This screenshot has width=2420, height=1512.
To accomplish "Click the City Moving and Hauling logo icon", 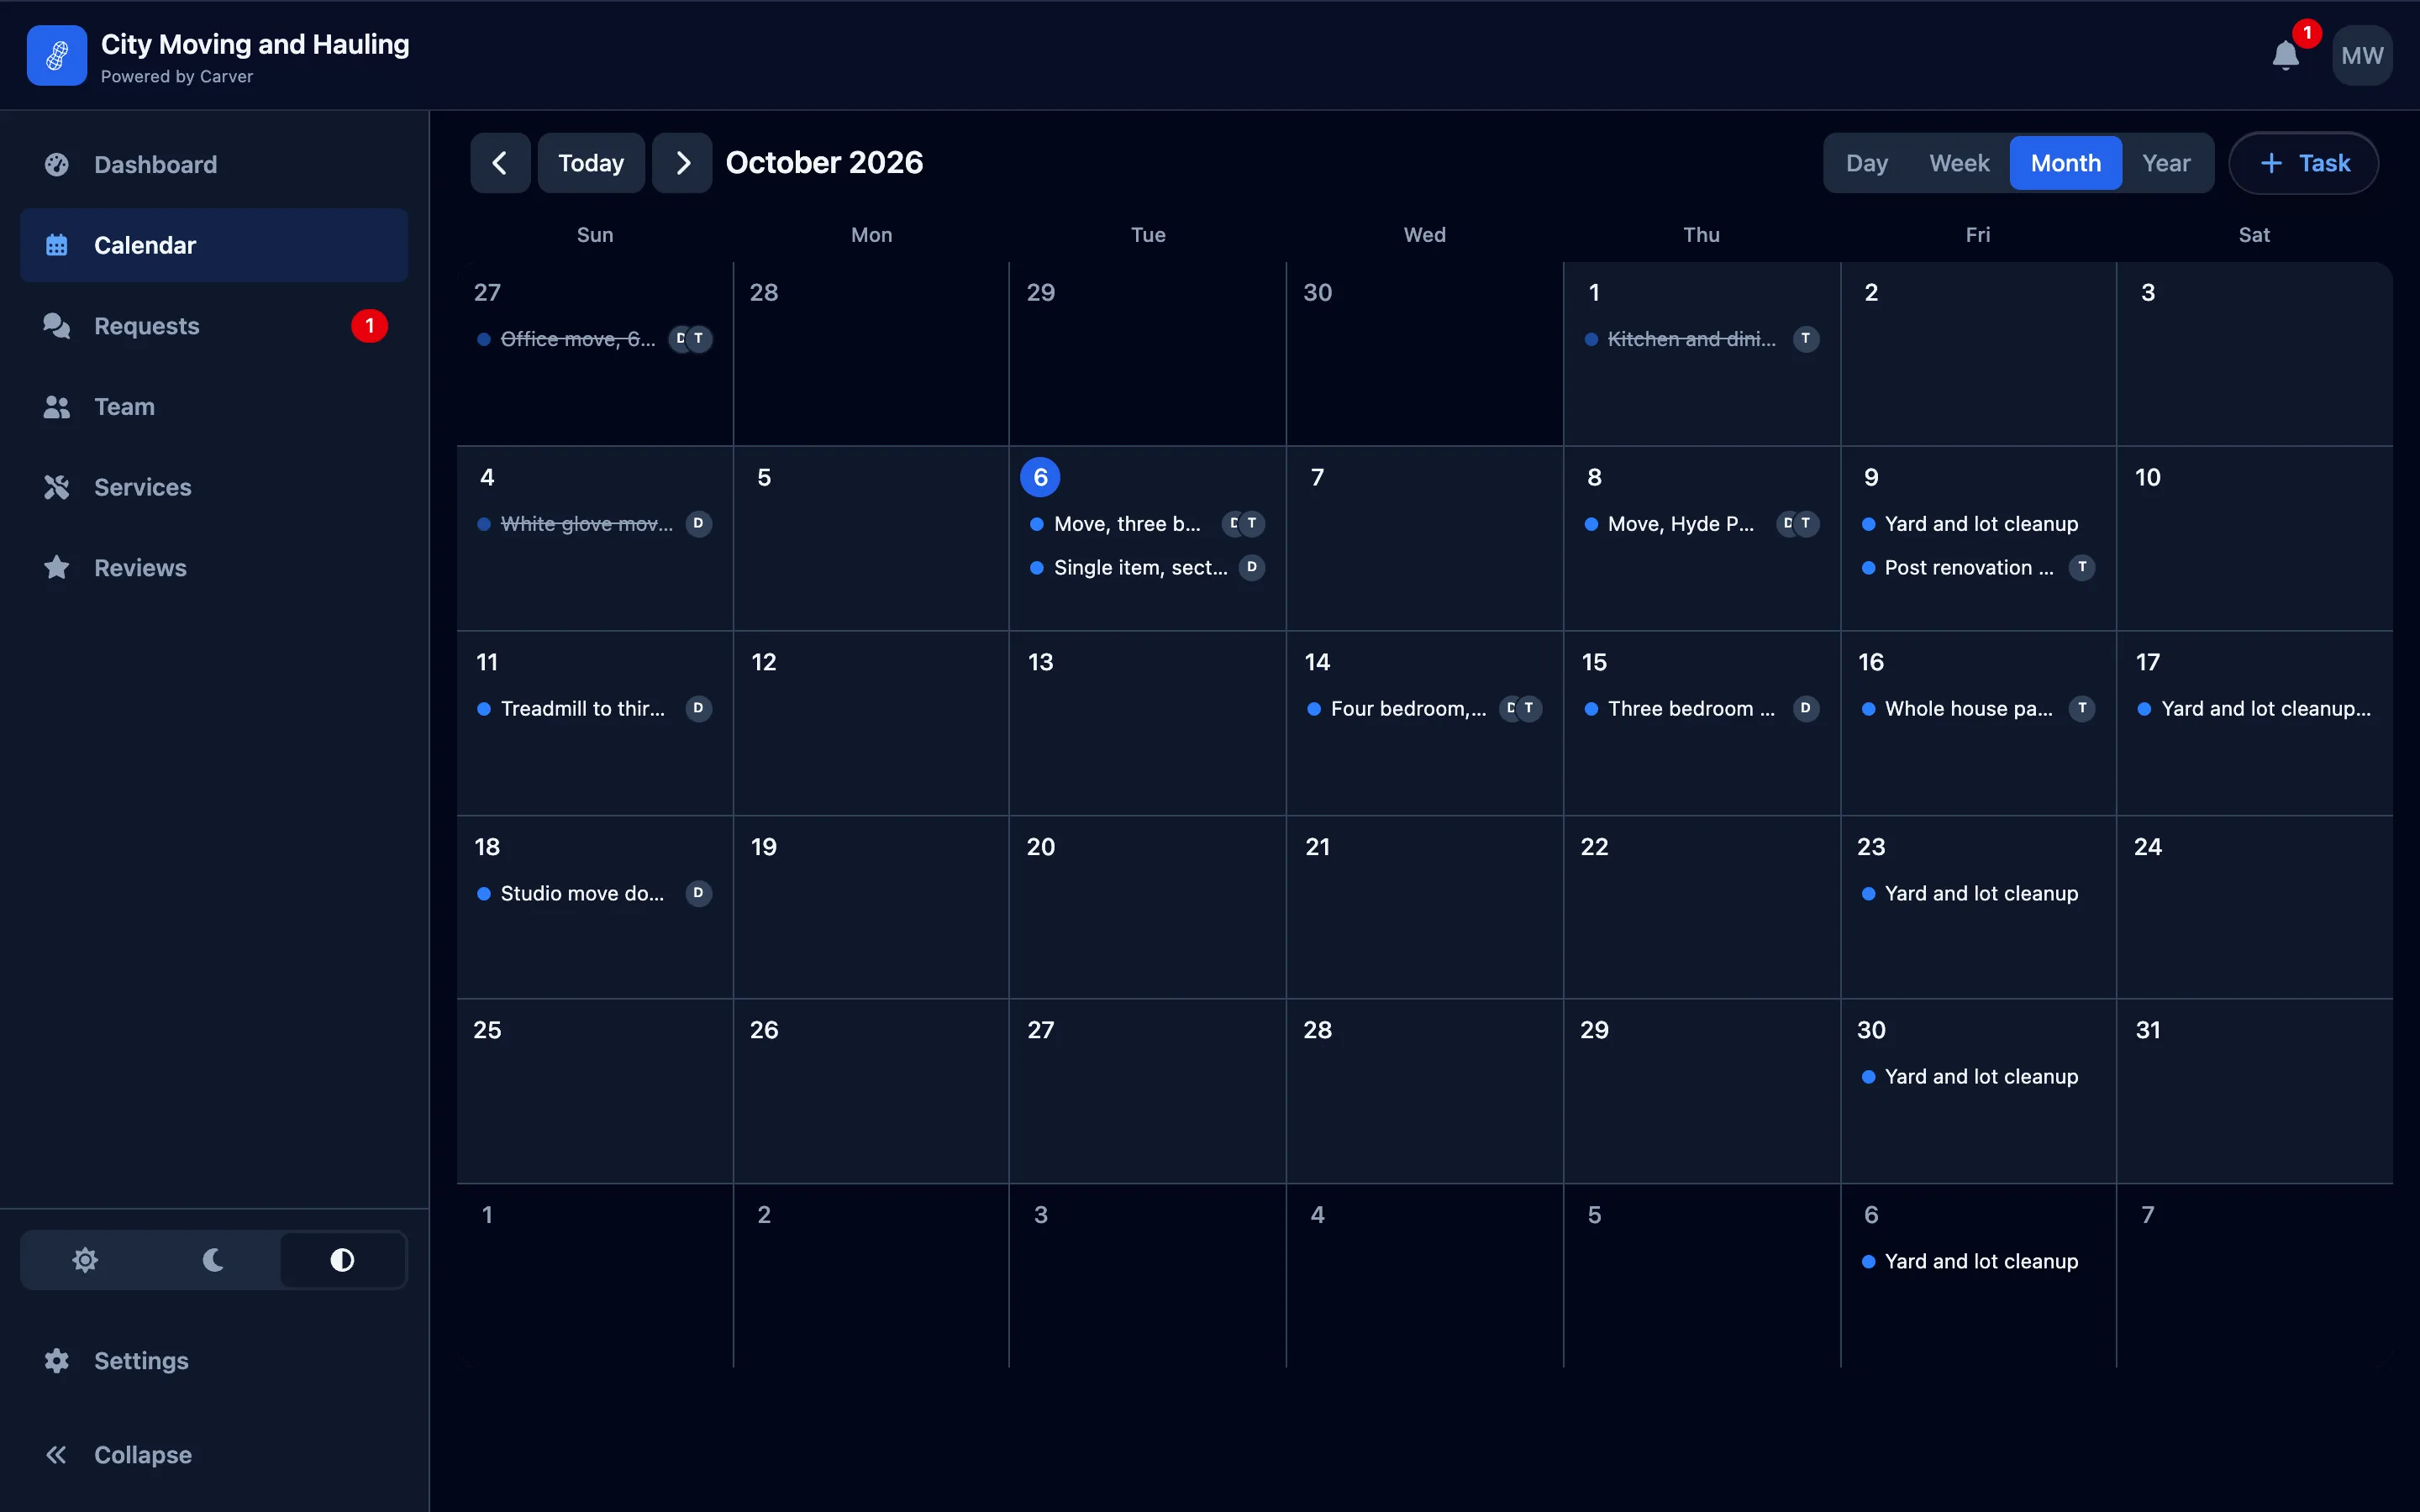I will click(x=57, y=56).
